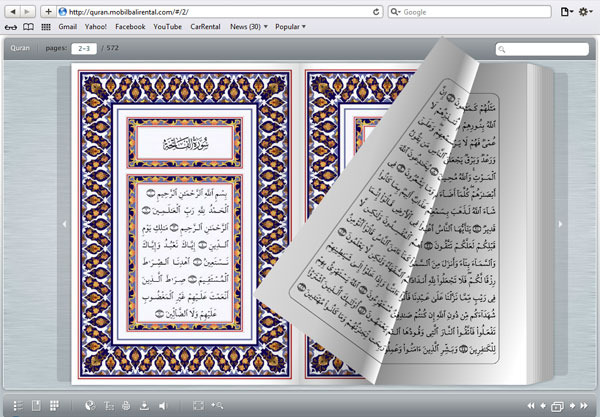Screen dimensions: 600x417
Task: Open the browser page menu icon
Action: tap(566, 12)
